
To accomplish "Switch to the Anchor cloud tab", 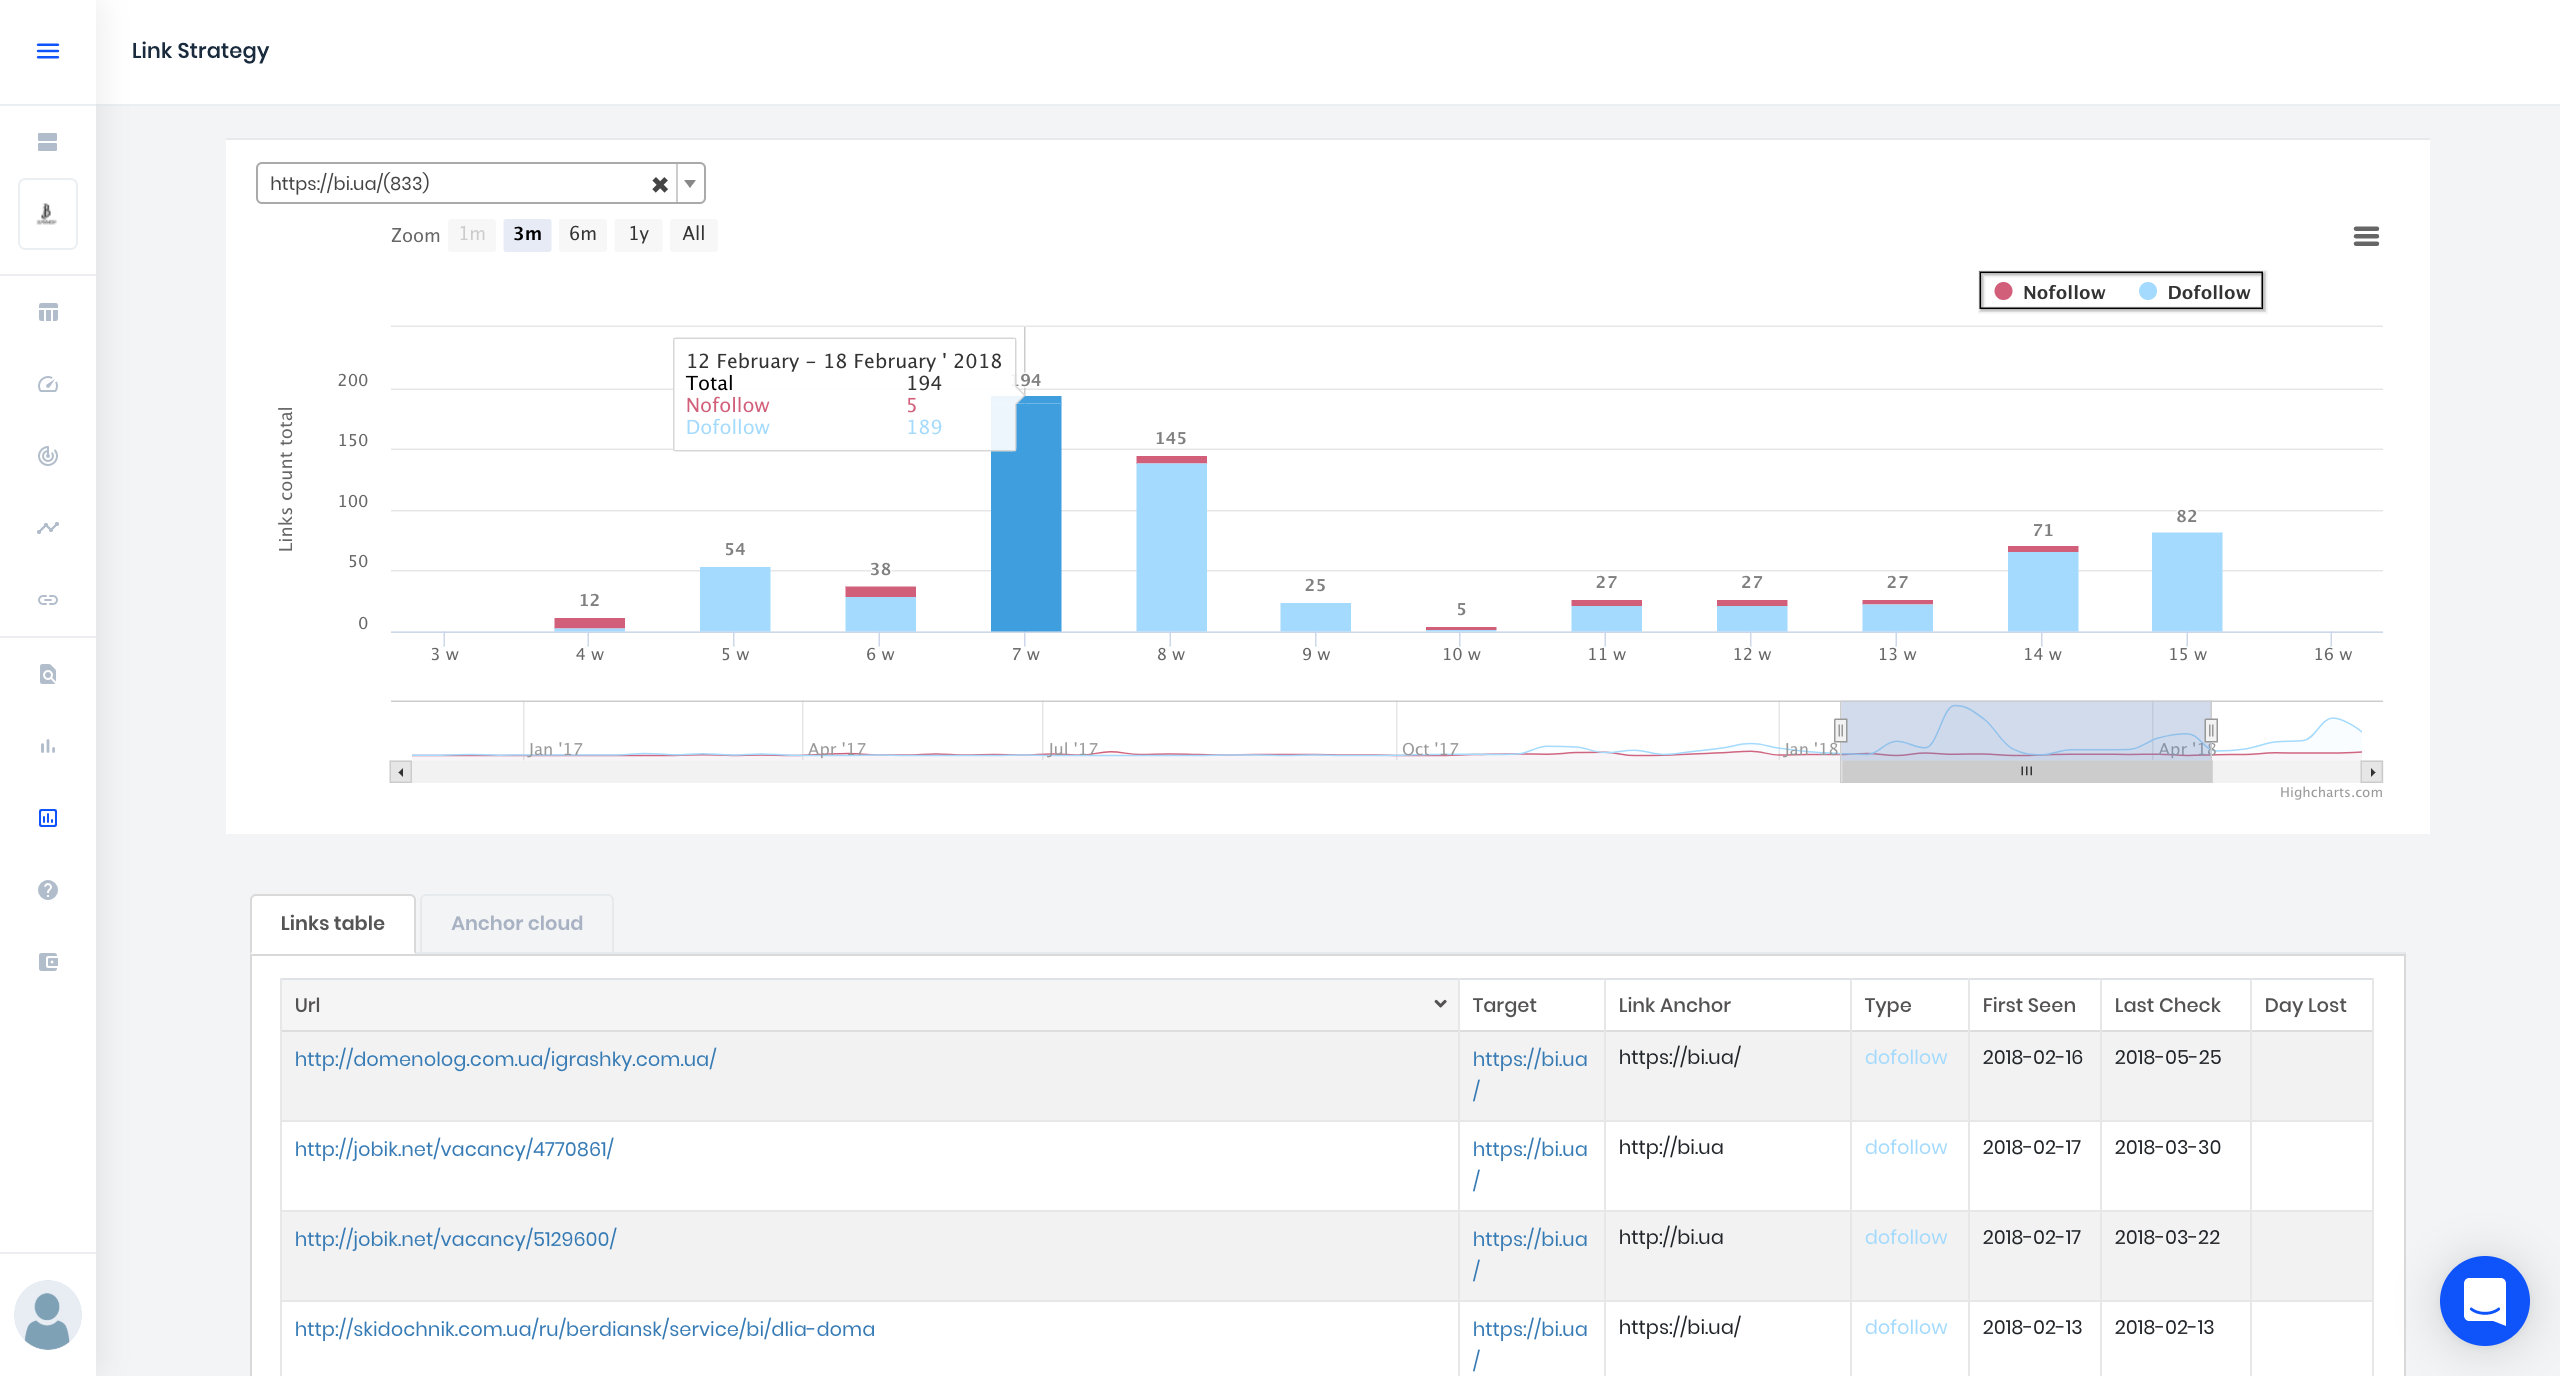I will click(x=517, y=924).
